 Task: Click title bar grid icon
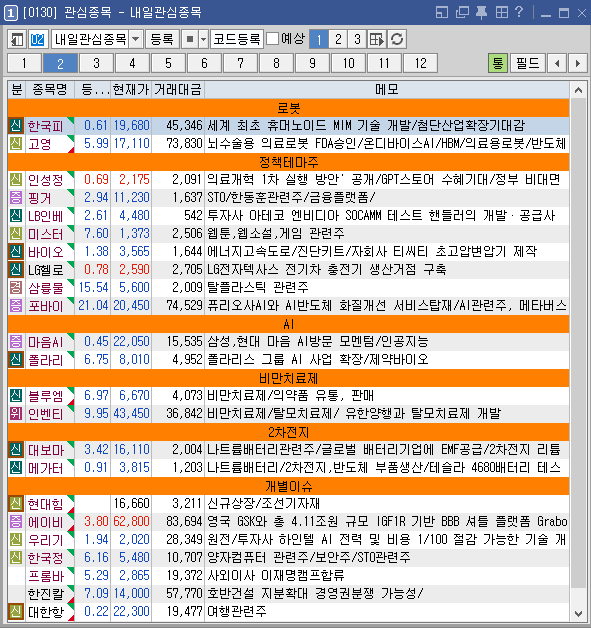click(502, 12)
